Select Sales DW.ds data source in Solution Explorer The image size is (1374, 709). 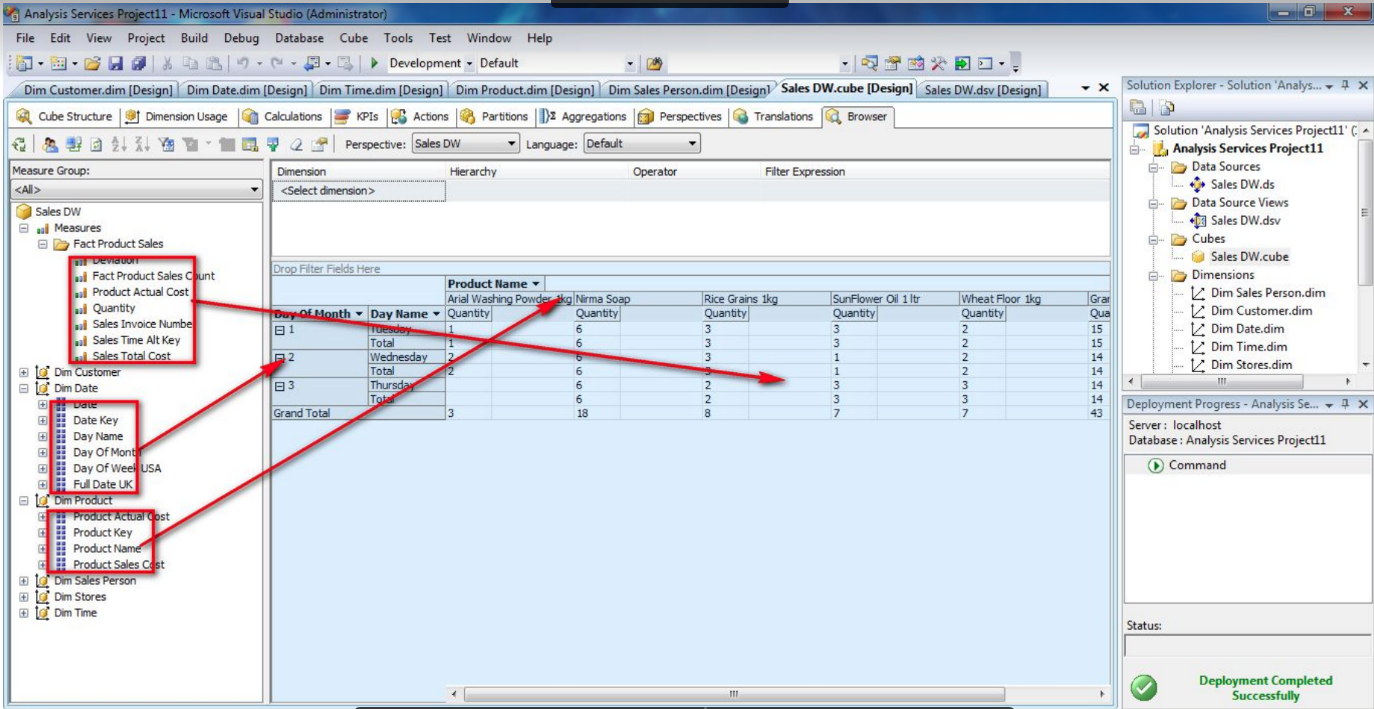coord(1242,184)
